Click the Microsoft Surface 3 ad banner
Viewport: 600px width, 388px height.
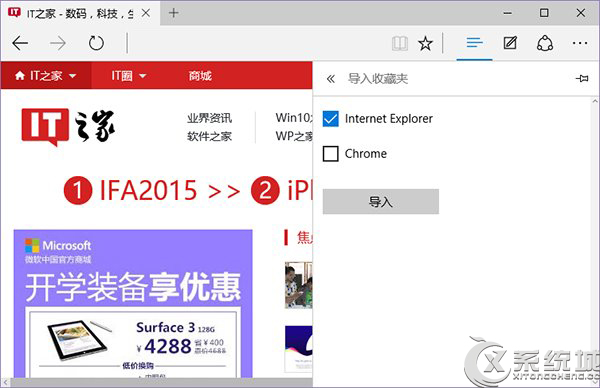(x=133, y=304)
